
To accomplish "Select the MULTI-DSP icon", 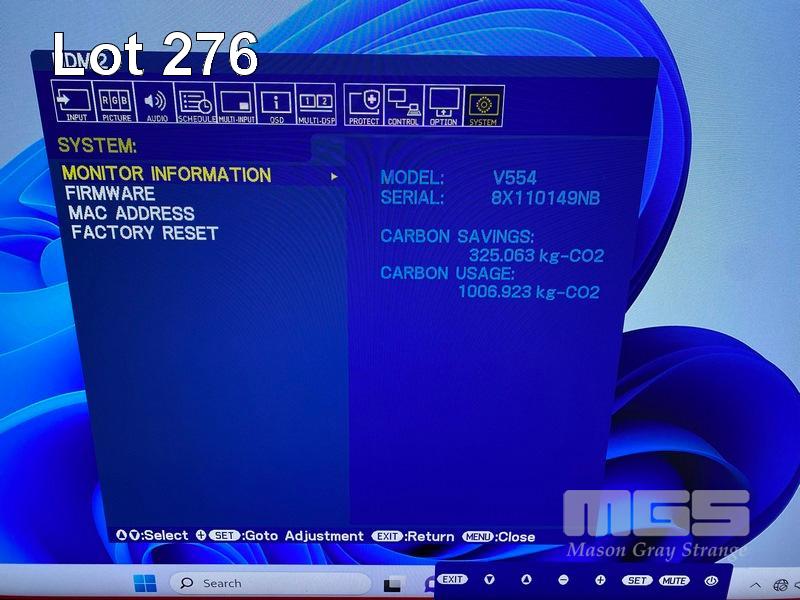I will (x=316, y=105).
